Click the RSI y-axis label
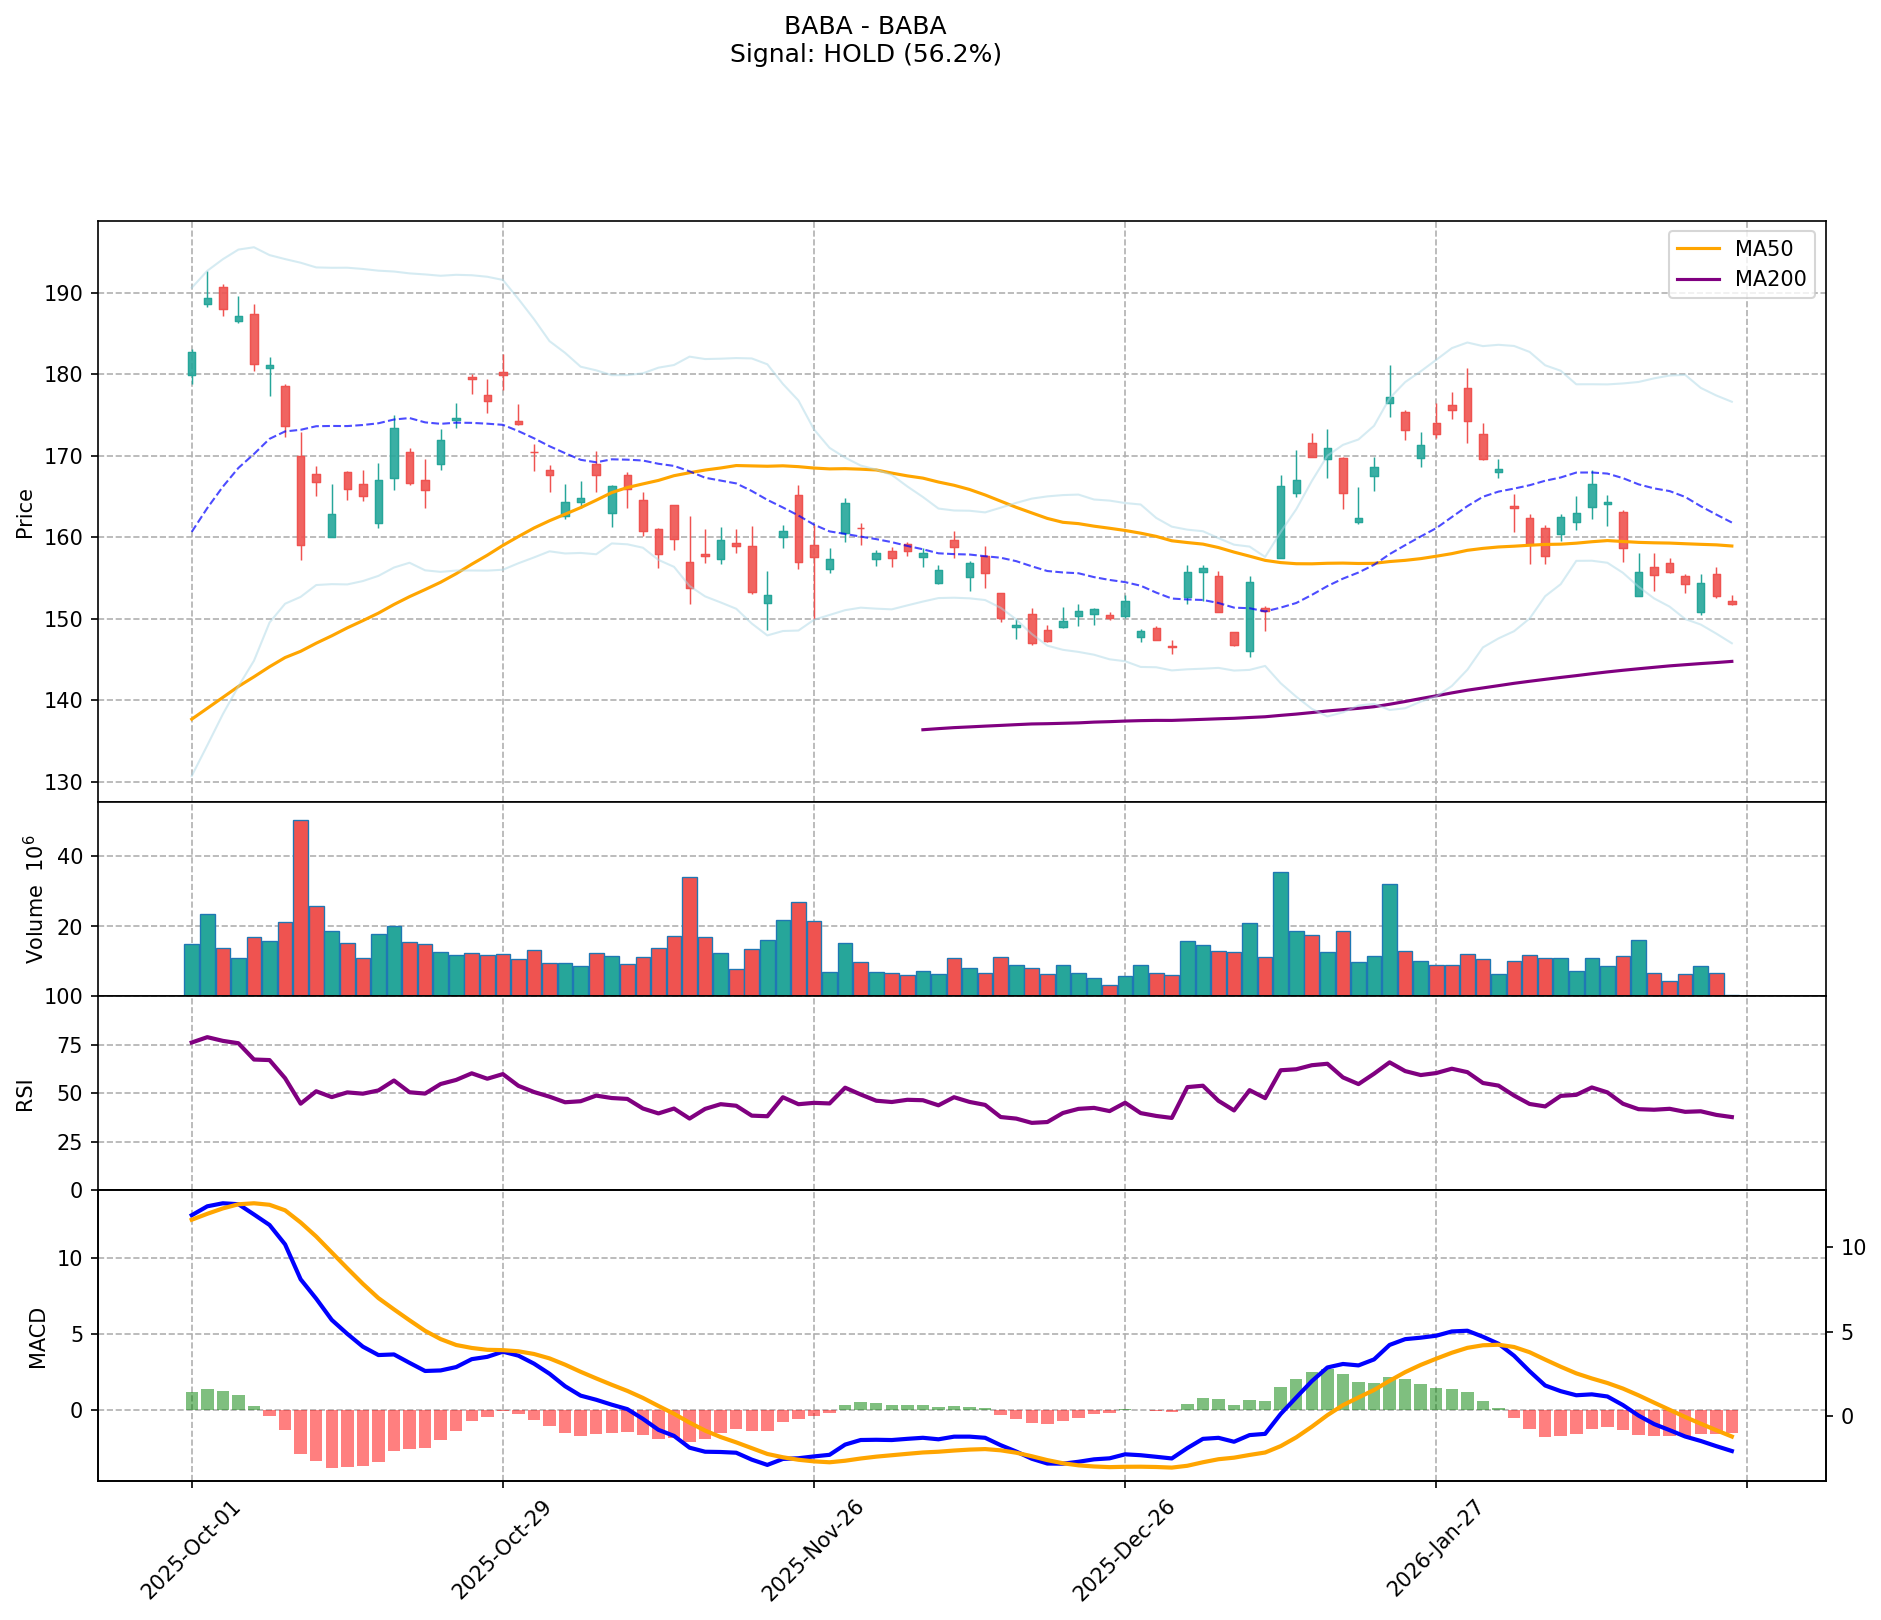Image resolution: width=1881 pixels, height=1620 pixels. click(25, 1094)
